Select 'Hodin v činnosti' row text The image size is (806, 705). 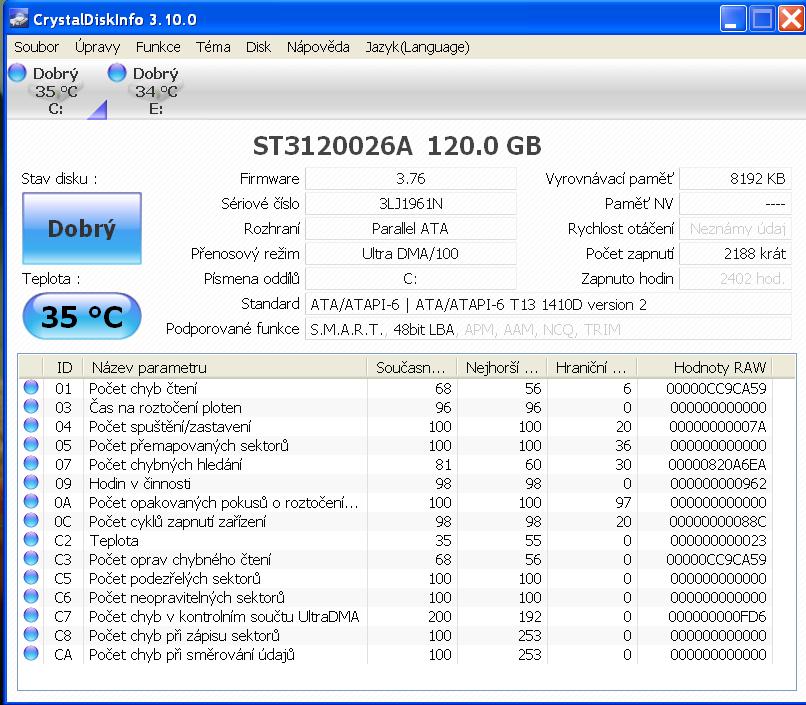click(x=140, y=484)
